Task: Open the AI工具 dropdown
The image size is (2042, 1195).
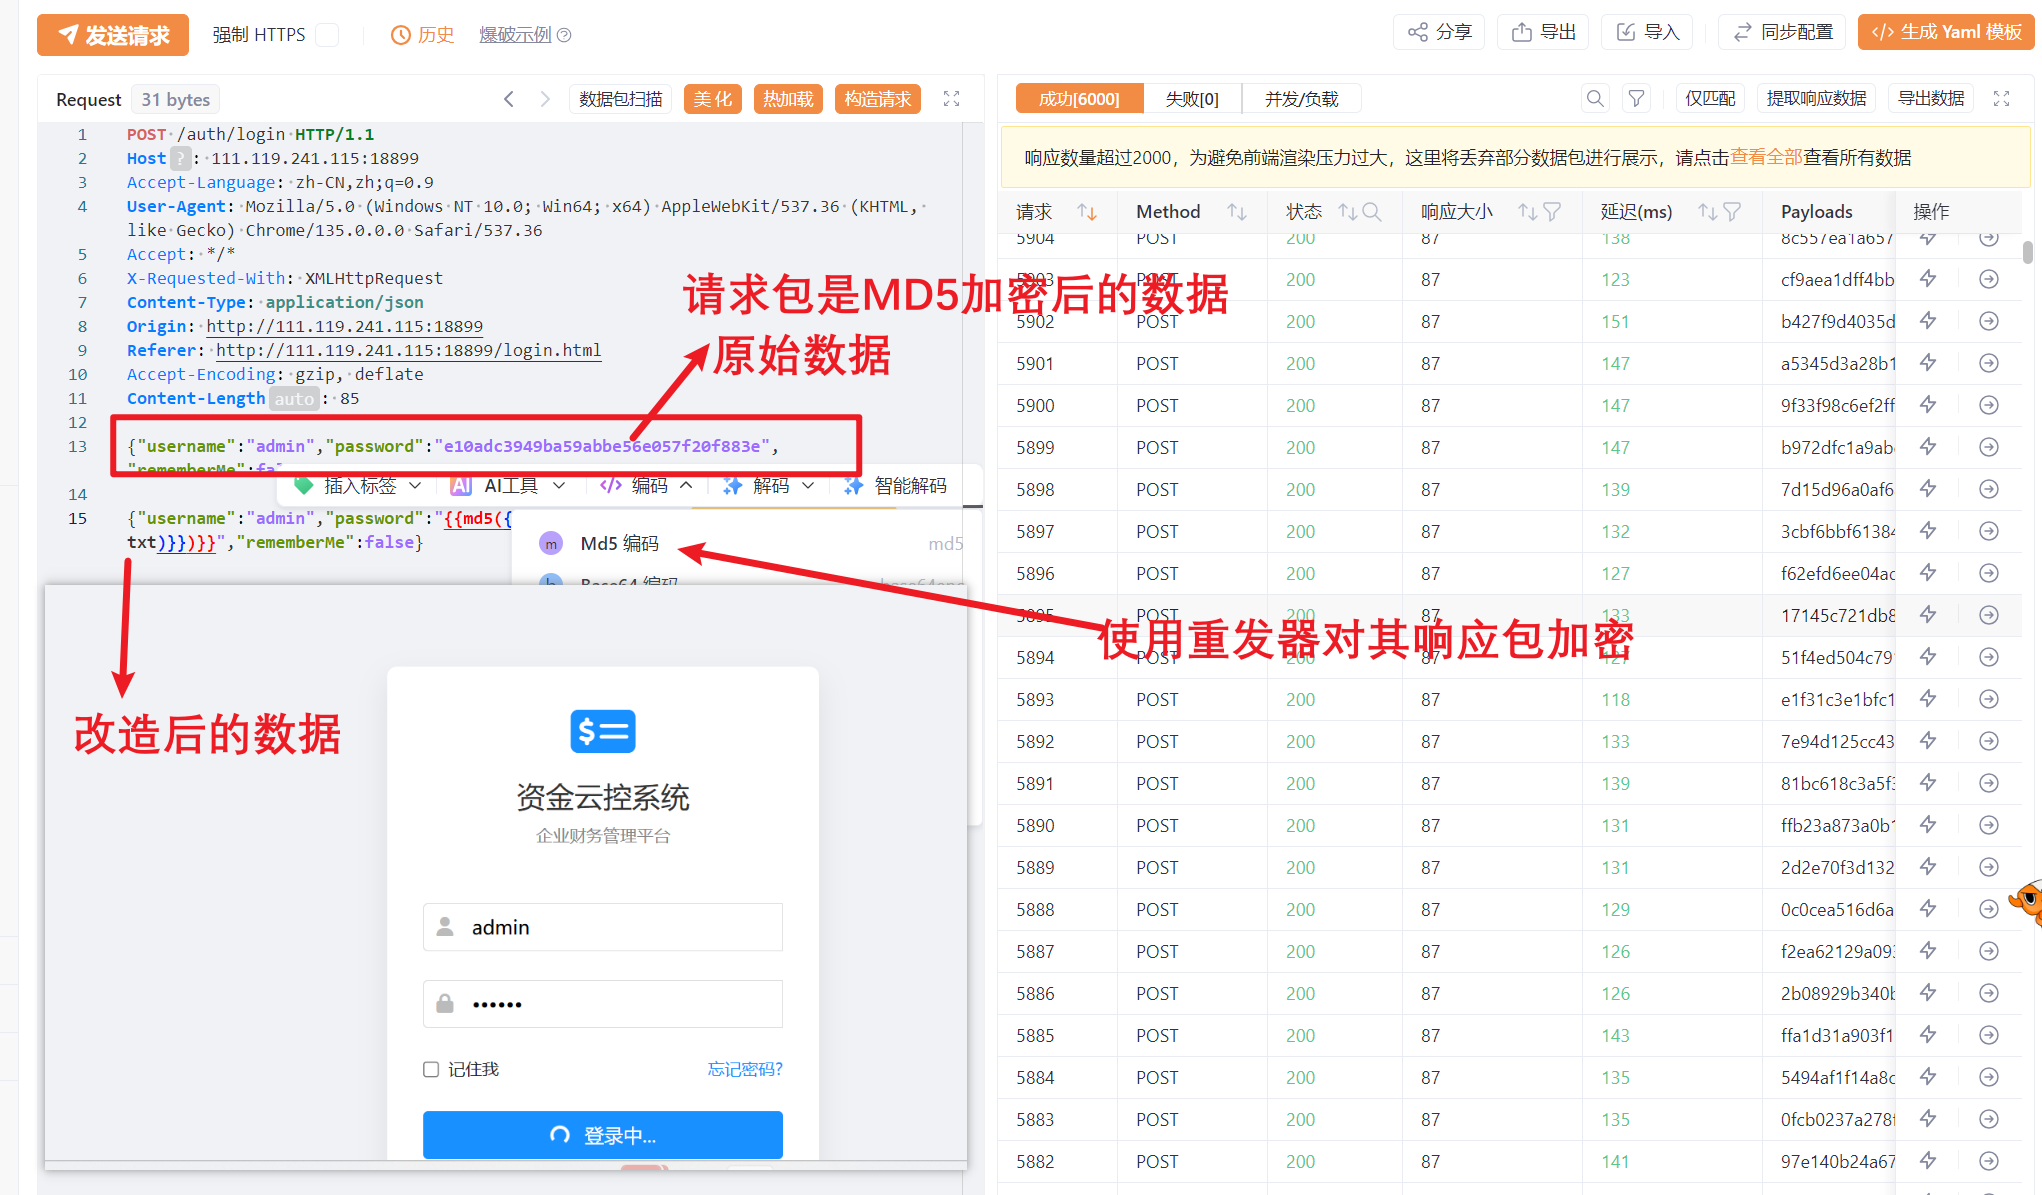Action: point(509,486)
